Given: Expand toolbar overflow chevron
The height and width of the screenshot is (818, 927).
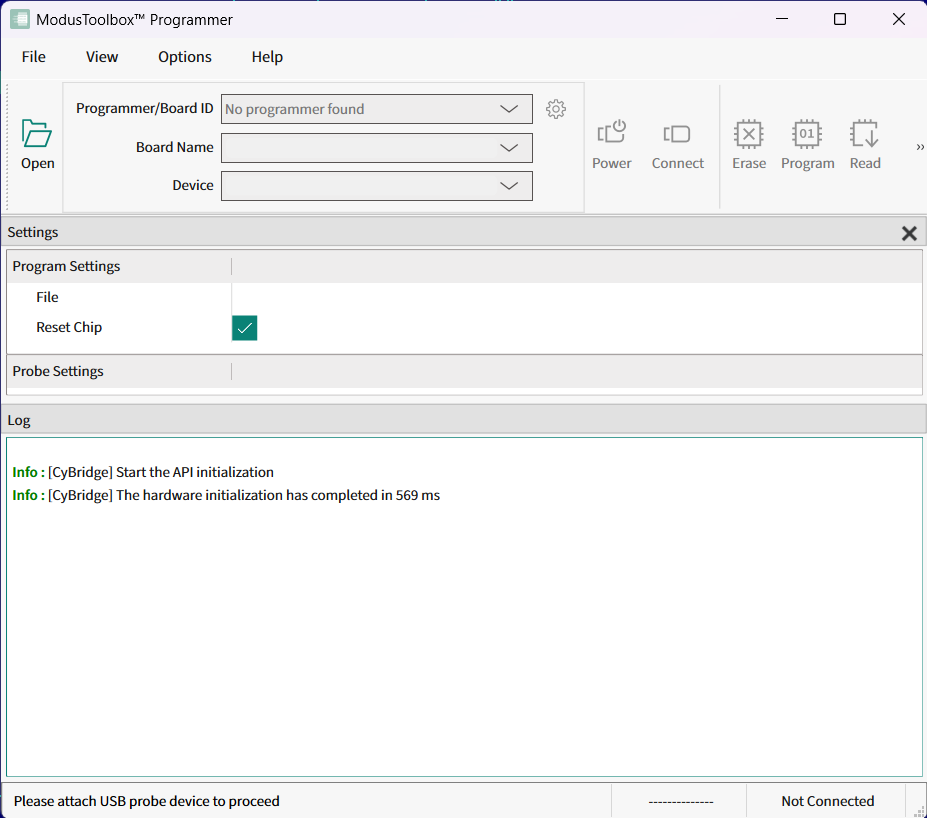Looking at the screenshot, I should [x=919, y=147].
